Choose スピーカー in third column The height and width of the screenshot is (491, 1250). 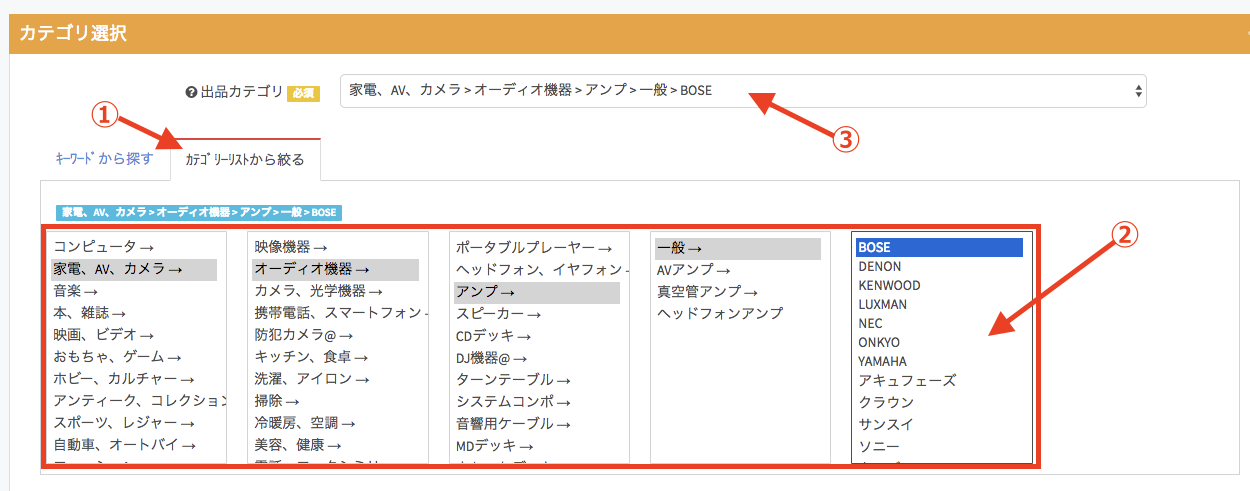(499, 313)
